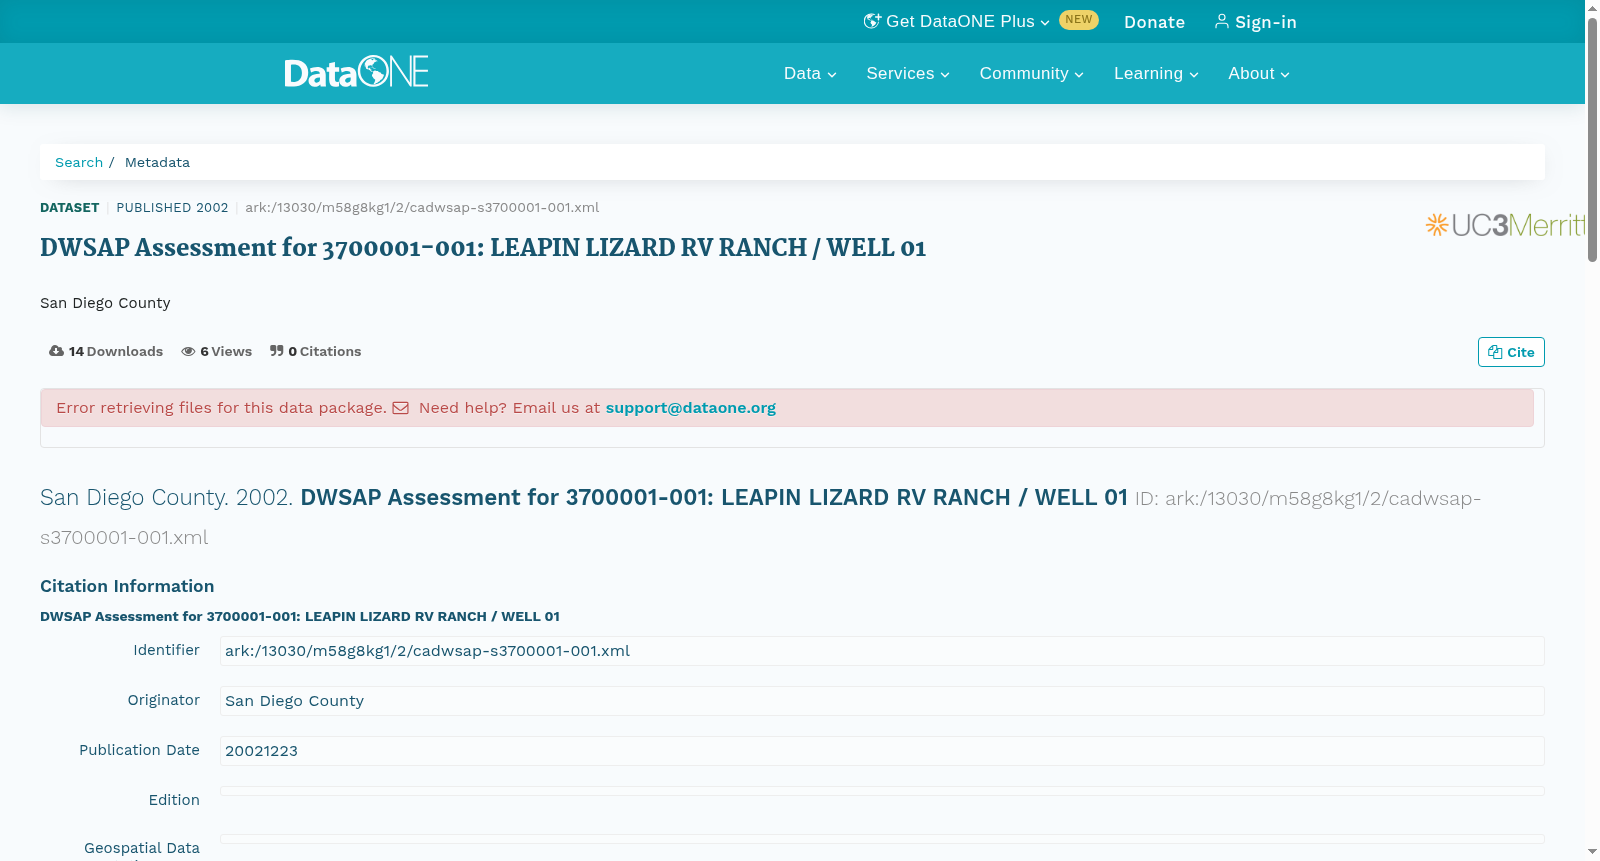Click the downloads cloud icon
The image size is (1600, 861).
click(x=56, y=351)
